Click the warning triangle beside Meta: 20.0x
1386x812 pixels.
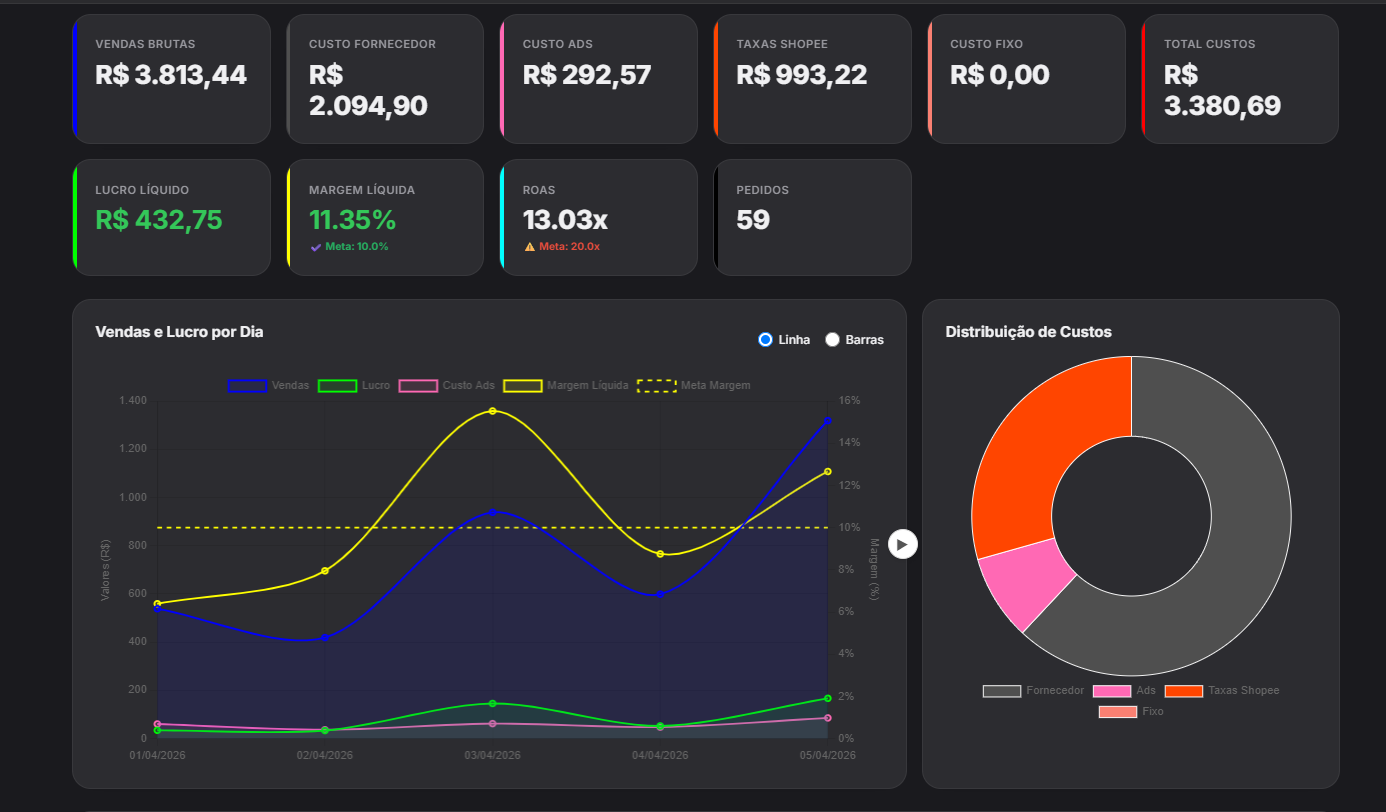(x=530, y=246)
